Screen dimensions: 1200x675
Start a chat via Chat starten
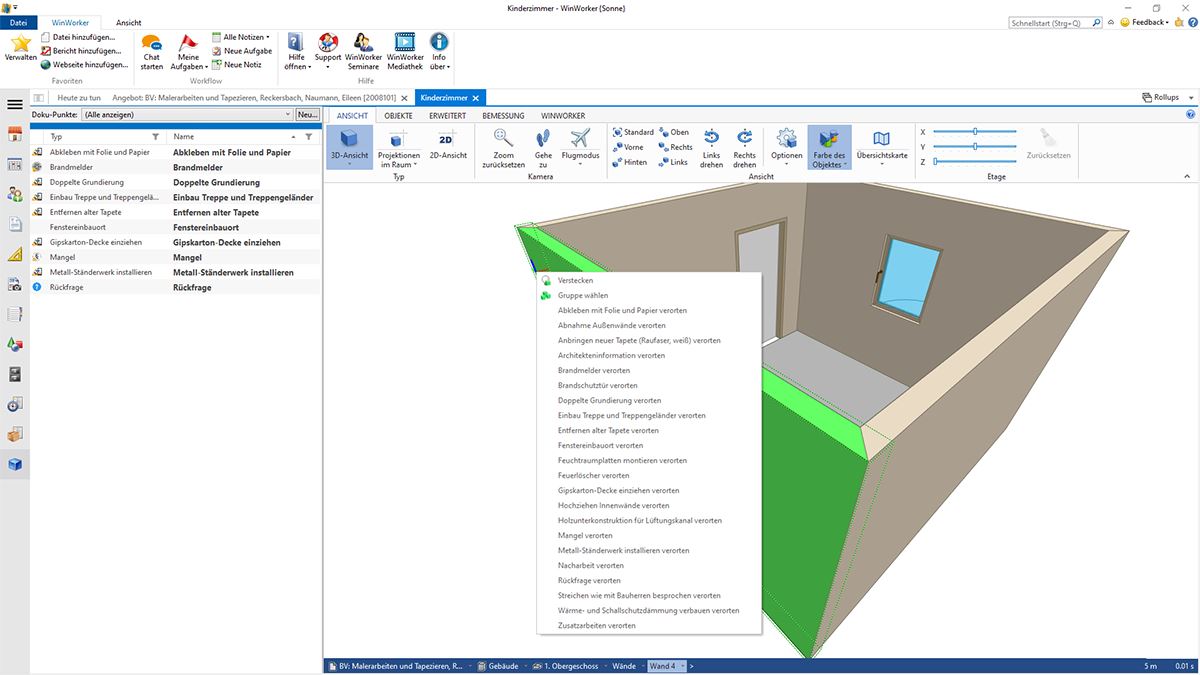tap(151, 51)
